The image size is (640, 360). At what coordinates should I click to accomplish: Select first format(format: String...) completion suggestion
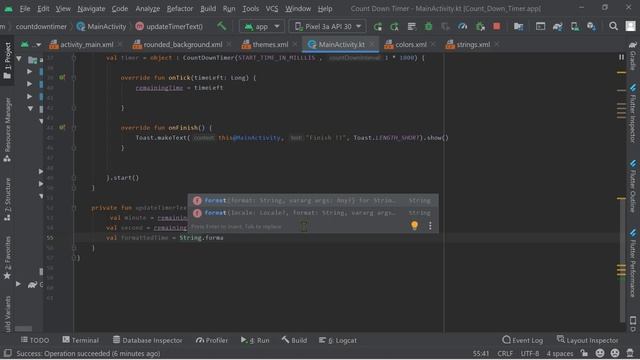pos(313,200)
